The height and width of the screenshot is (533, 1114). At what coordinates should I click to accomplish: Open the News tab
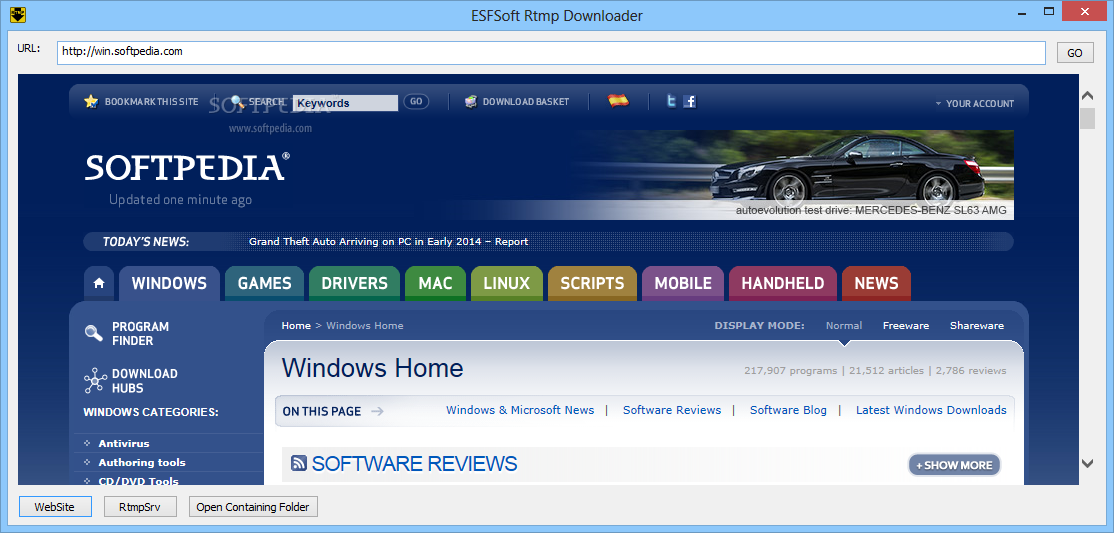(x=876, y=284)
